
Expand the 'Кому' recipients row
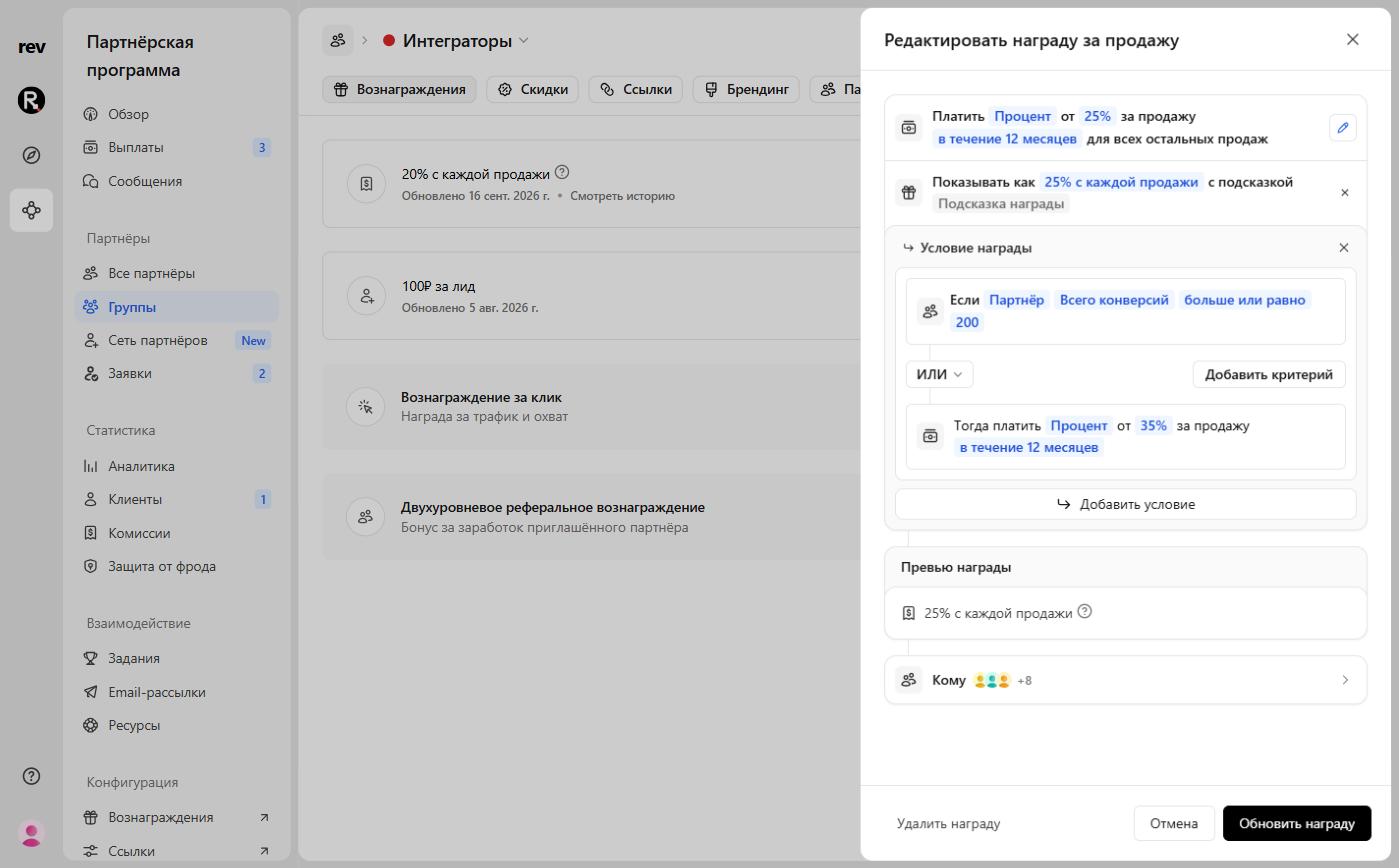(1125, 680)
